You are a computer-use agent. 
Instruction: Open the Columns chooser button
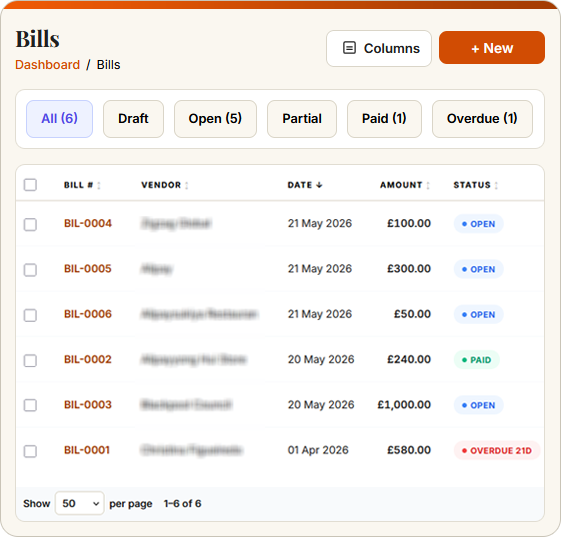coord(379,48)
